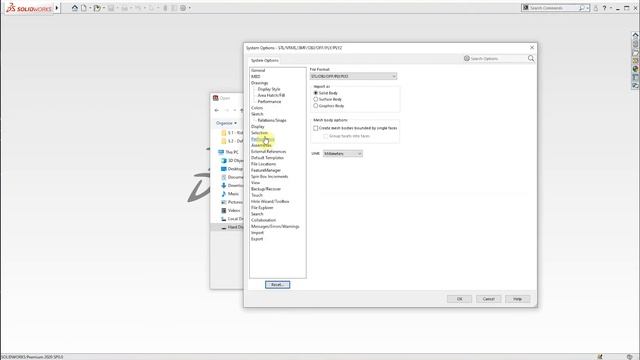This screenshot has width=640, height=360.
Task: Click the back arrow in the Open dialog
Action: [217, 110]
